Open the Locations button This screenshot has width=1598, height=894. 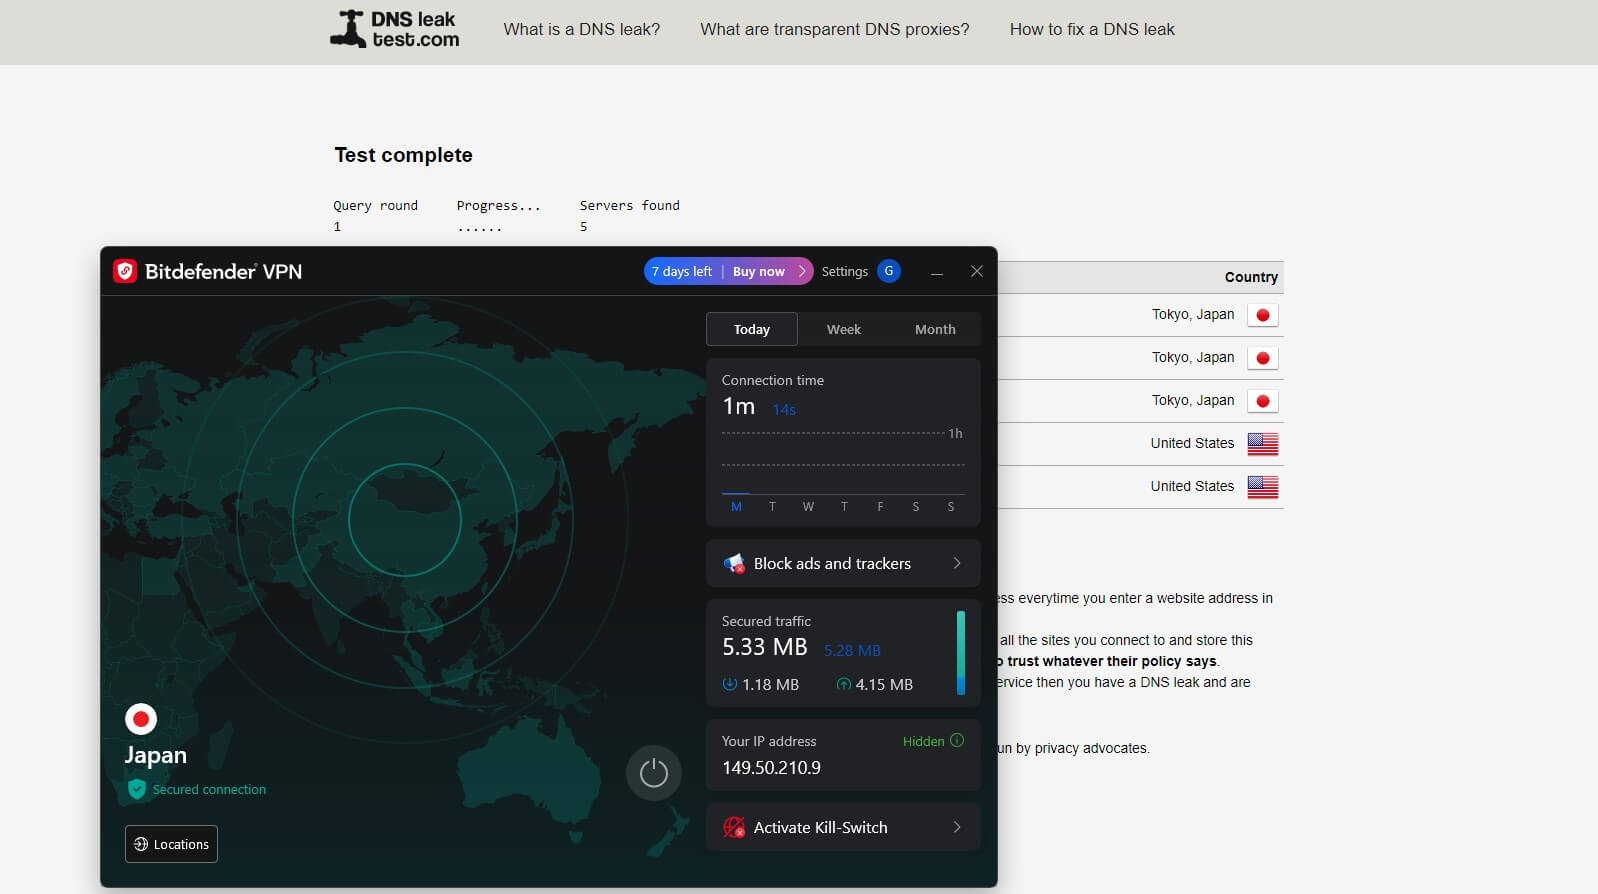(171, 844)
